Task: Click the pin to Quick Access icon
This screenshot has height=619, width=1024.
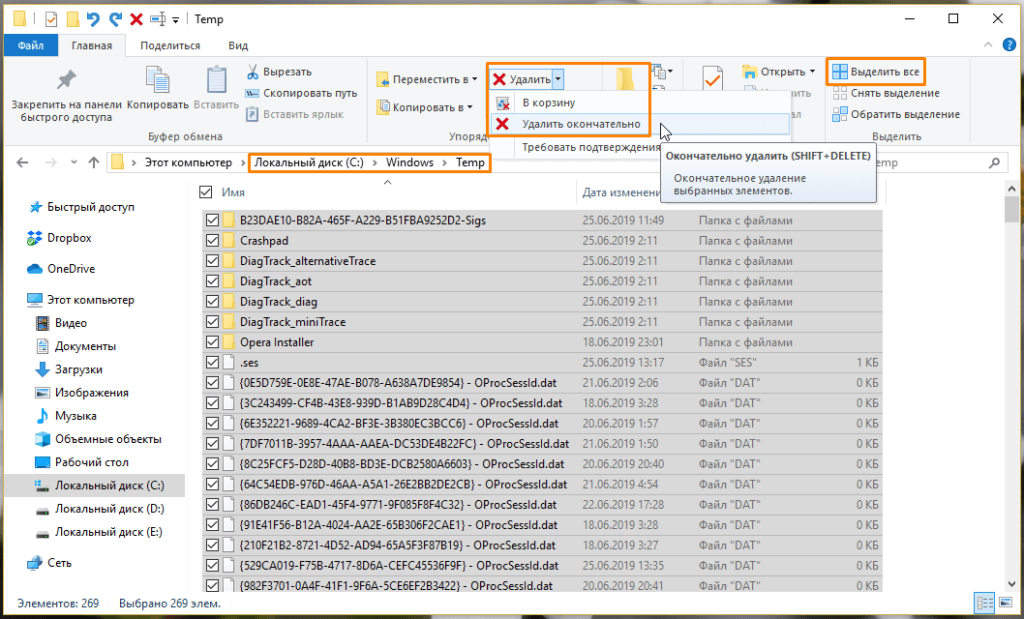Action: [66, 80]
